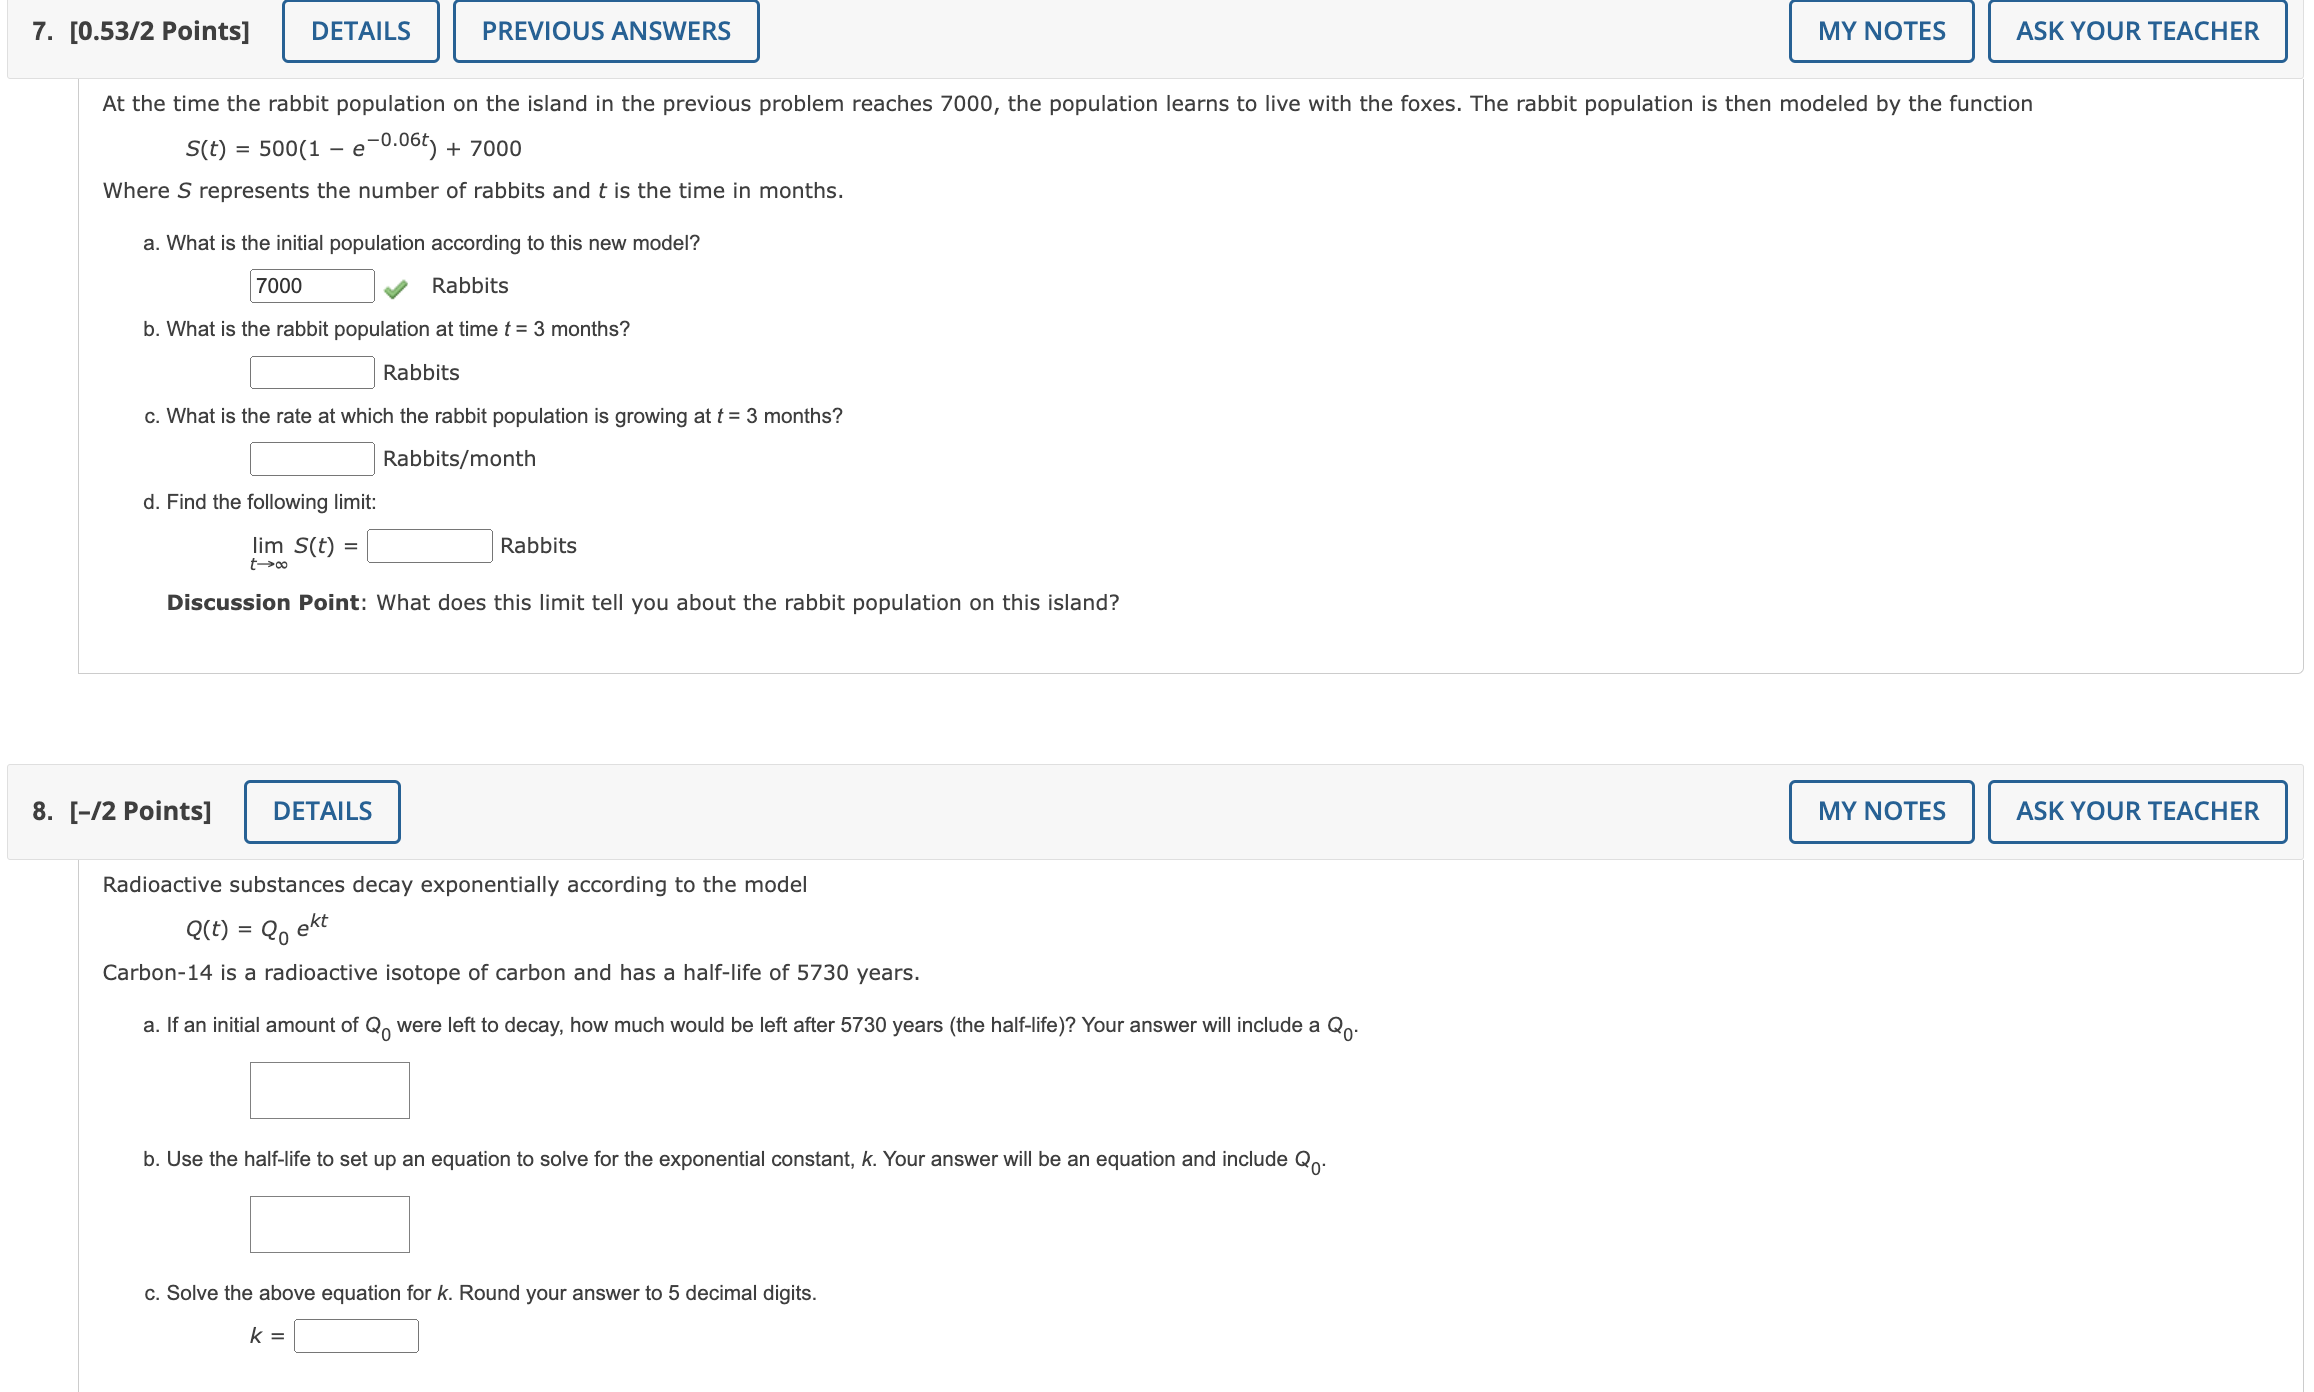Open DETAILS for question 7

tap(358, 30)
